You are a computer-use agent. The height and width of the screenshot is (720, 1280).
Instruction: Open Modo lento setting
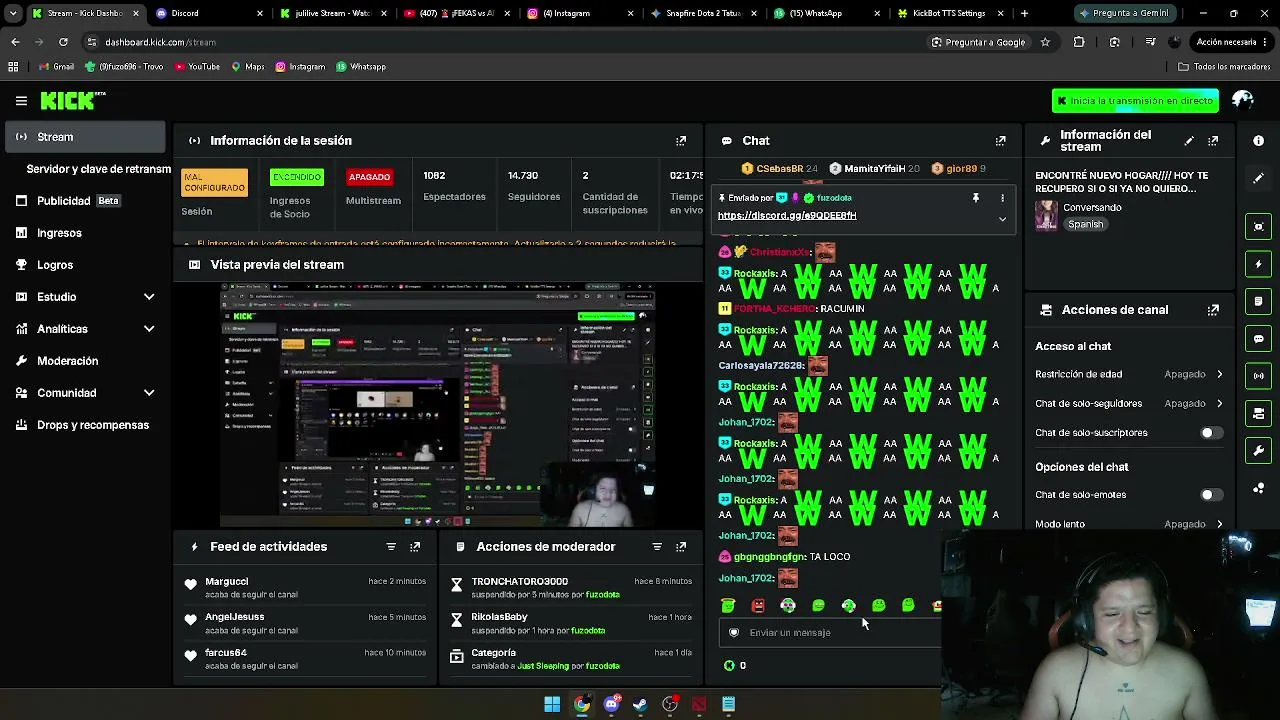(x=1129, y=523)
